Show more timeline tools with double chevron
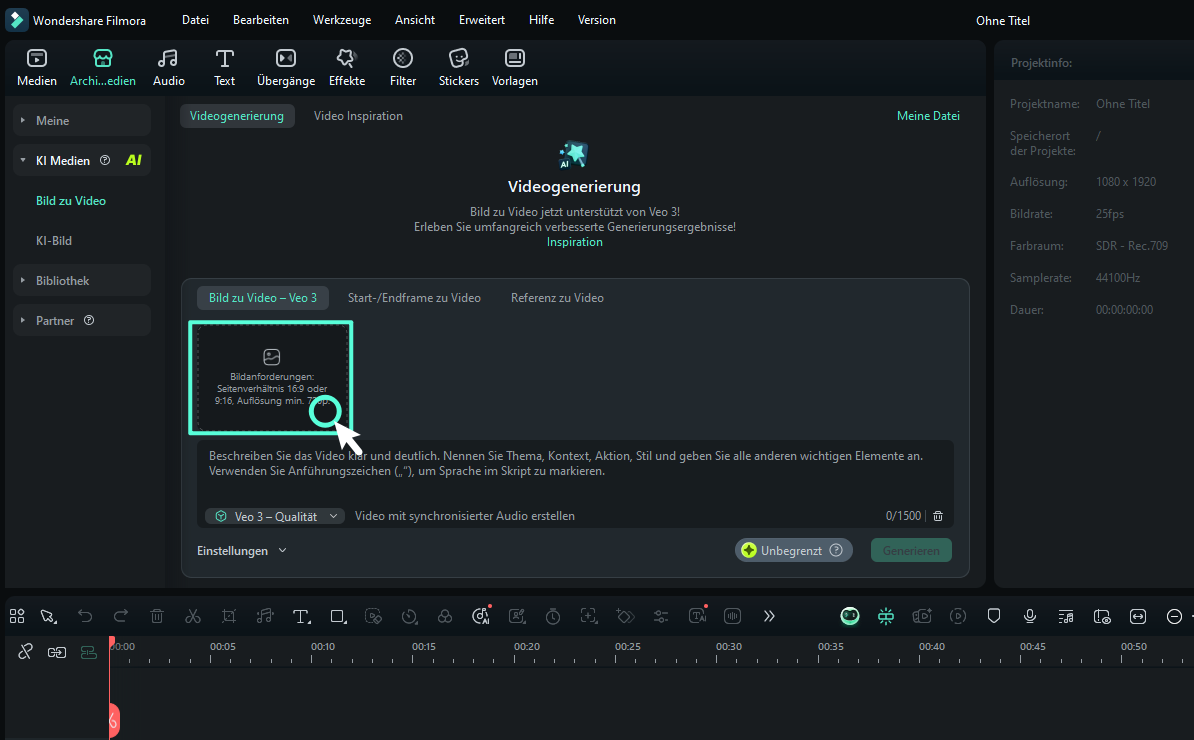 pyautogui.click(x=769, y=616)
